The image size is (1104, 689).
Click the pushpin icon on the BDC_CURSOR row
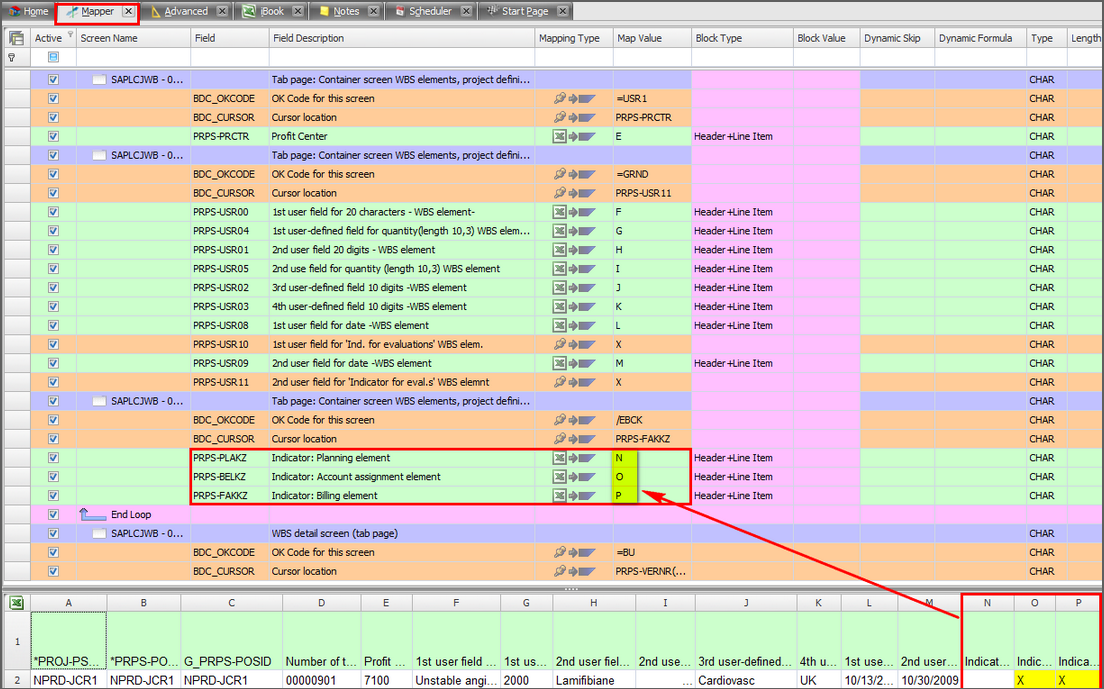(x=560, y=117)
